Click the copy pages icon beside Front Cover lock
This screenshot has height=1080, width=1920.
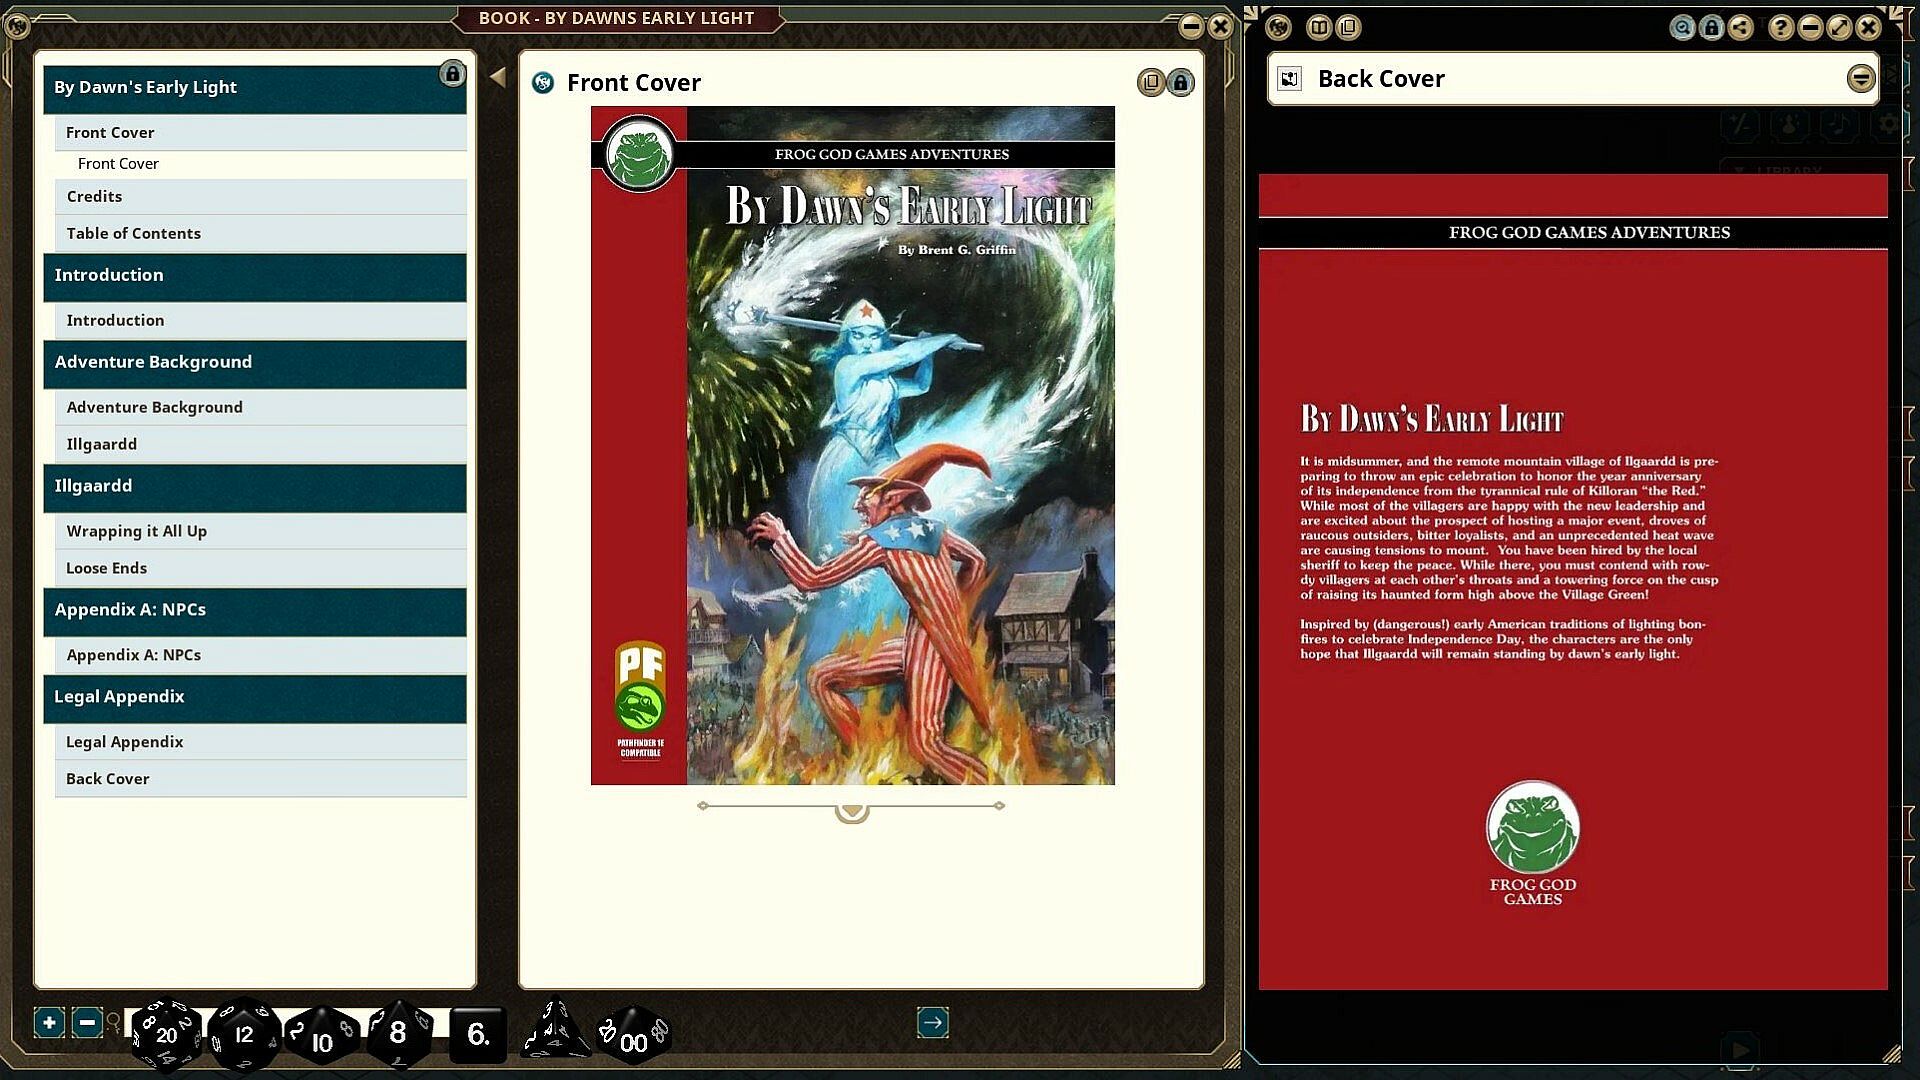pos(1151,82)
